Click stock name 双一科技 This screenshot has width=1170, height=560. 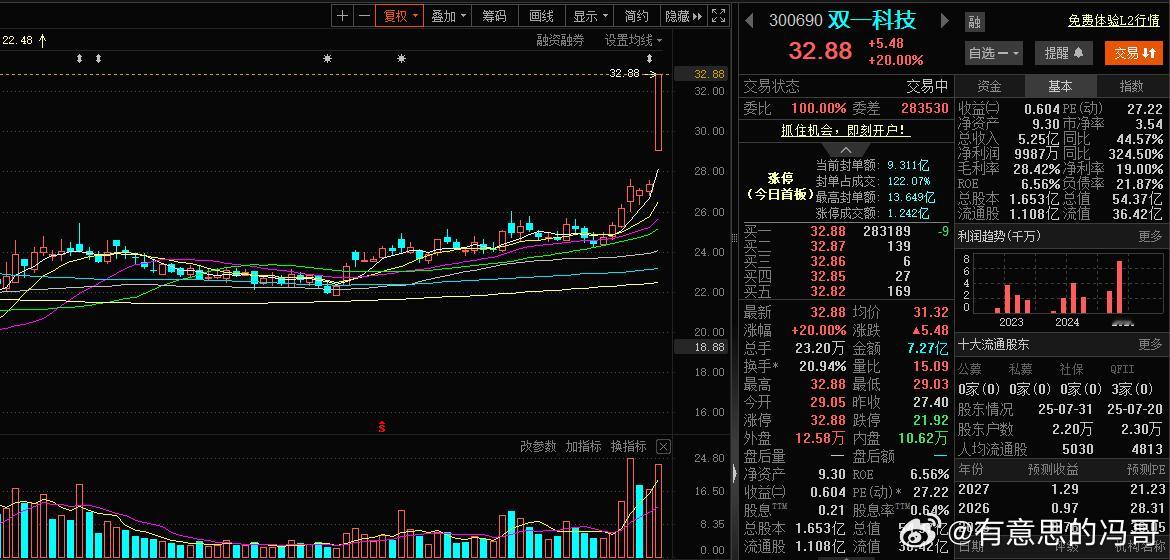pyautogui.click(x=871, y=20)
